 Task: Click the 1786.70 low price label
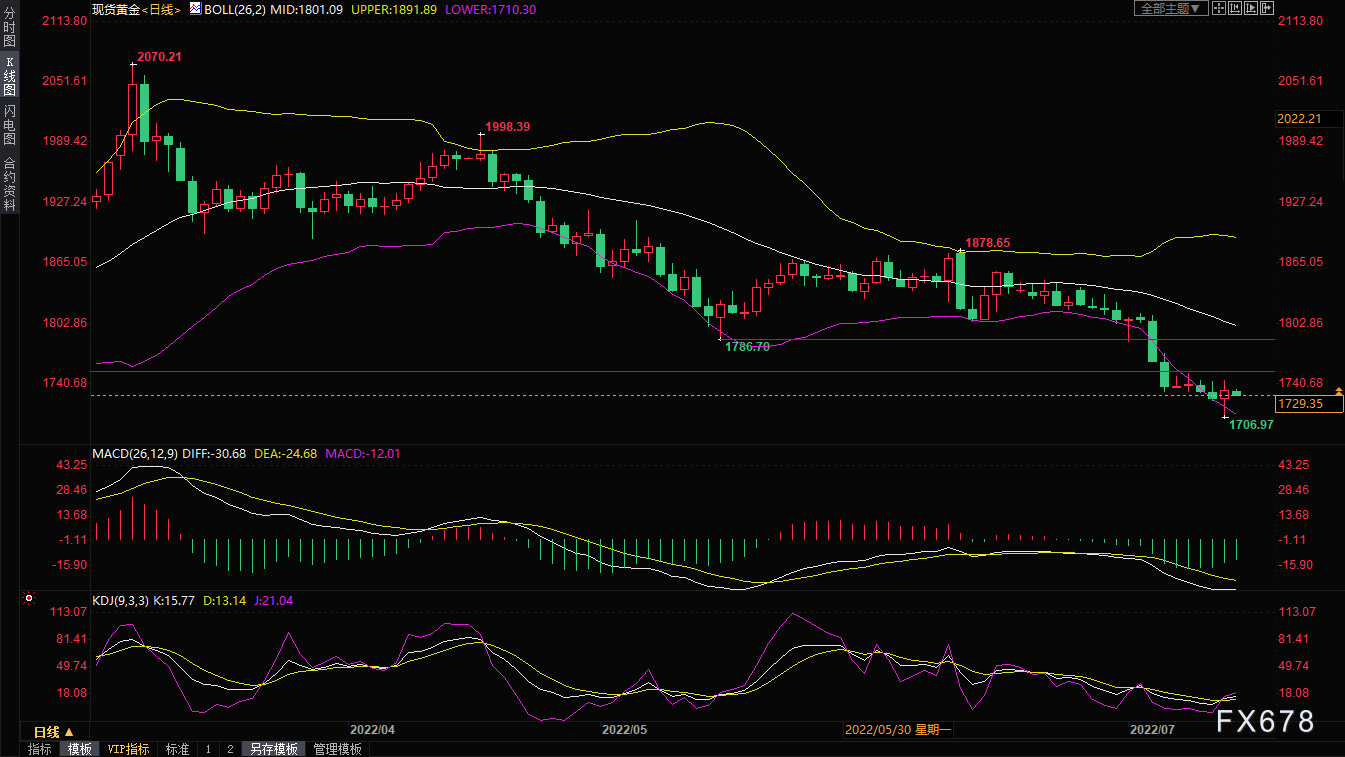(x=746, y=347)
